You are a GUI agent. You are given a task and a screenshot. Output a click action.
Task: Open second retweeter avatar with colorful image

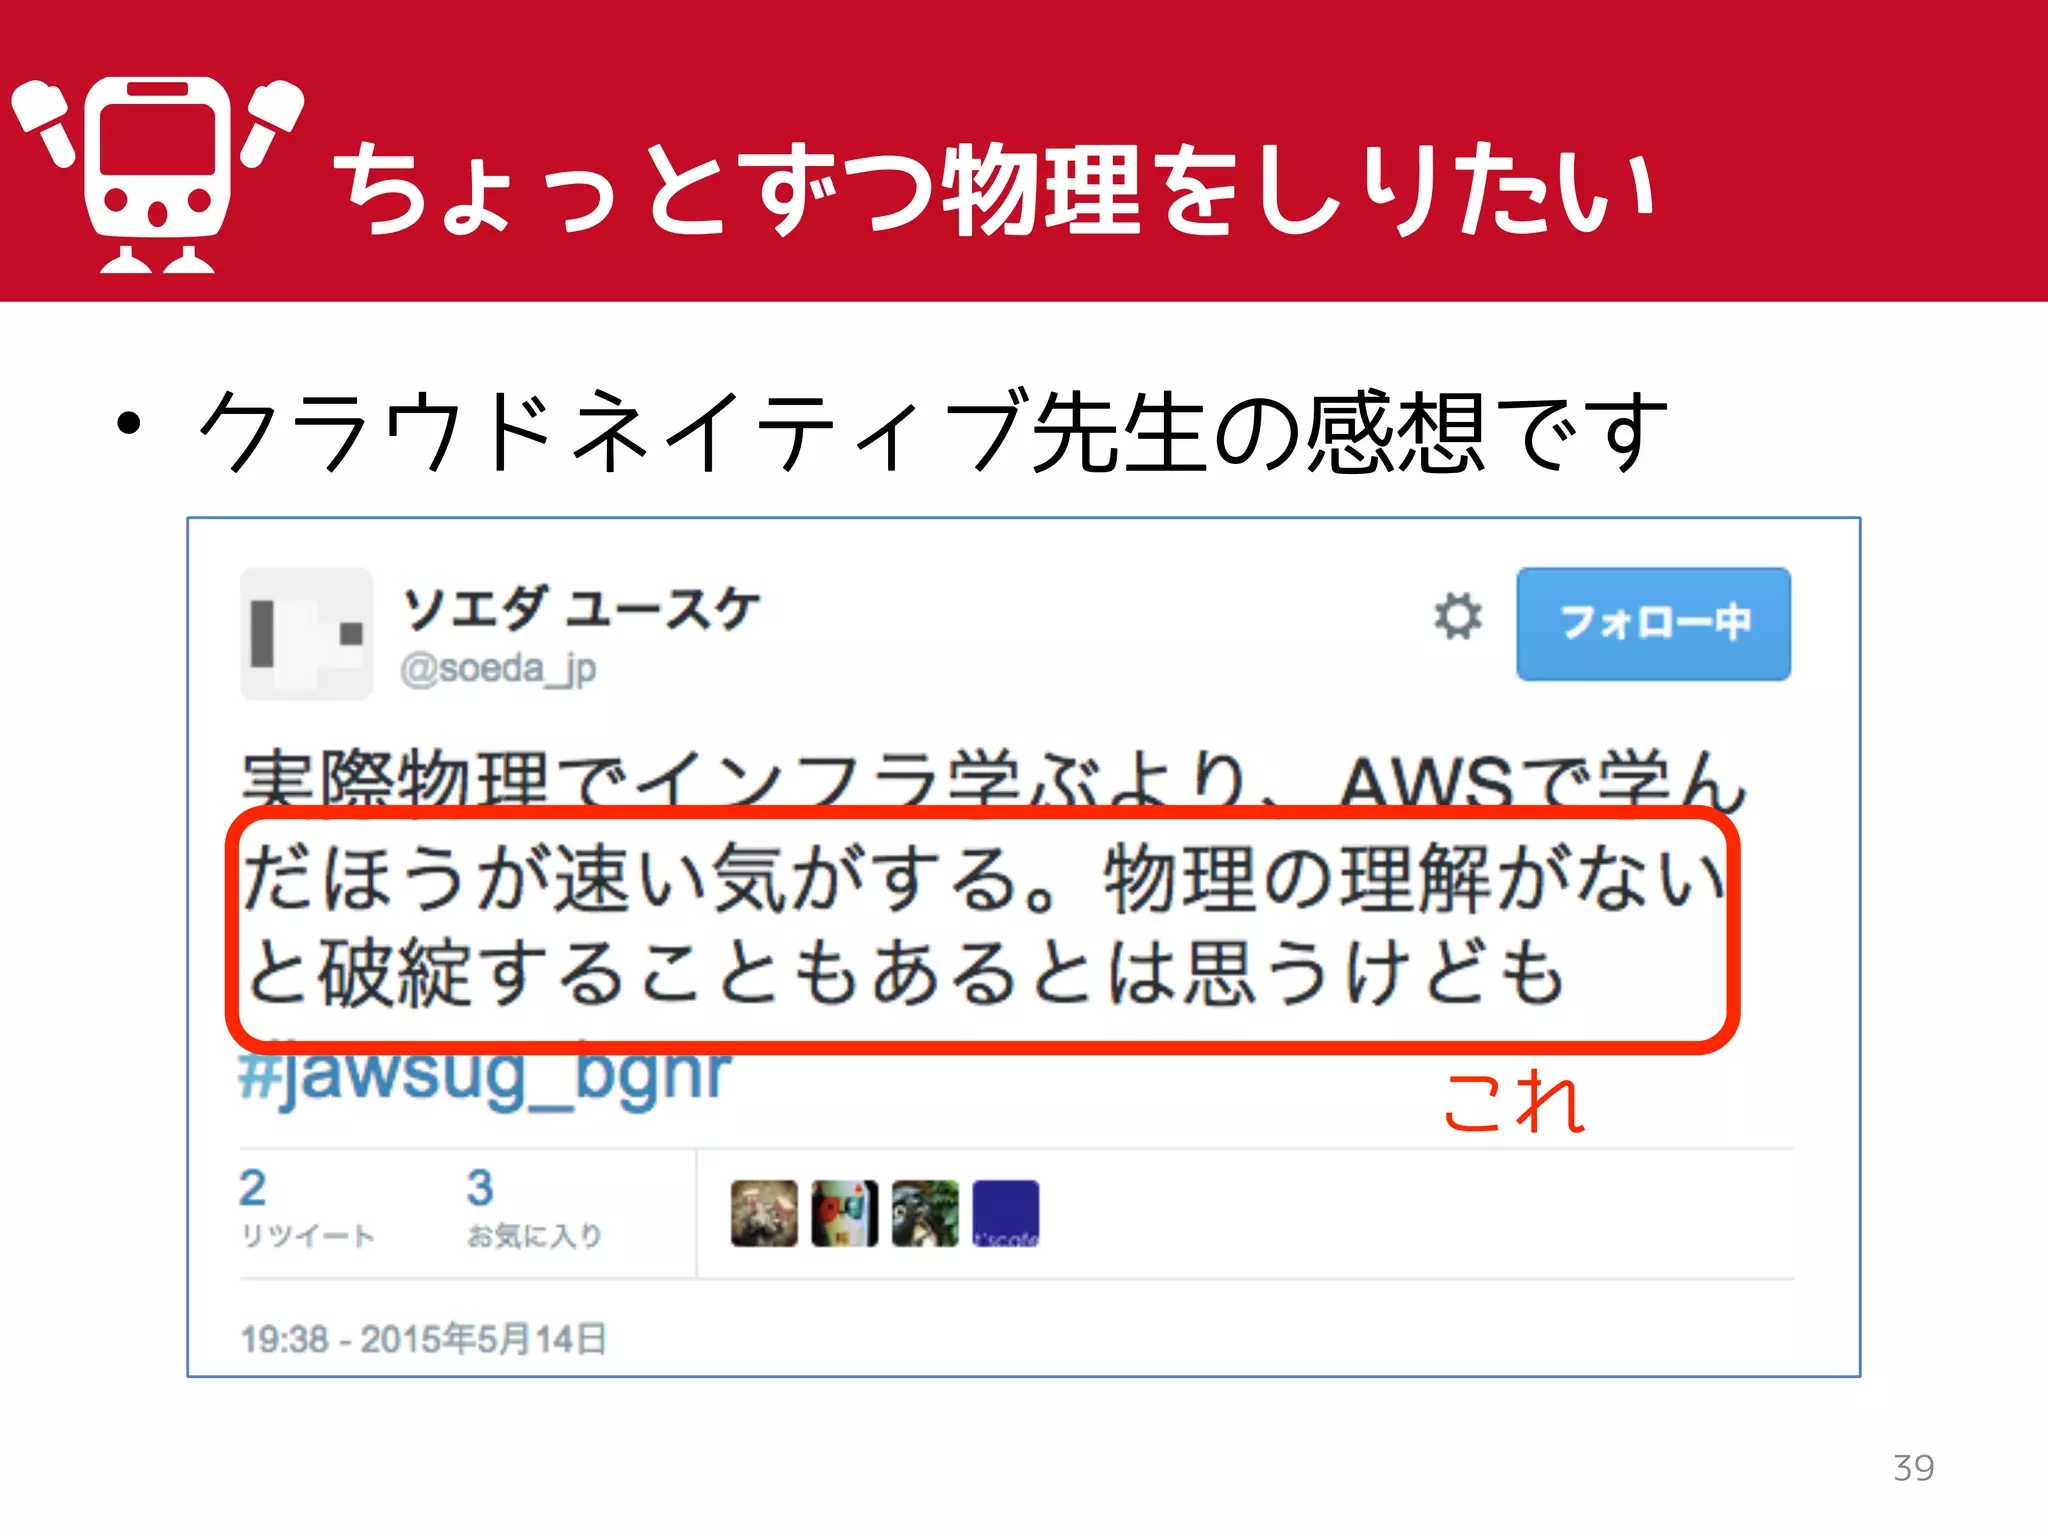coord(845,1213)
